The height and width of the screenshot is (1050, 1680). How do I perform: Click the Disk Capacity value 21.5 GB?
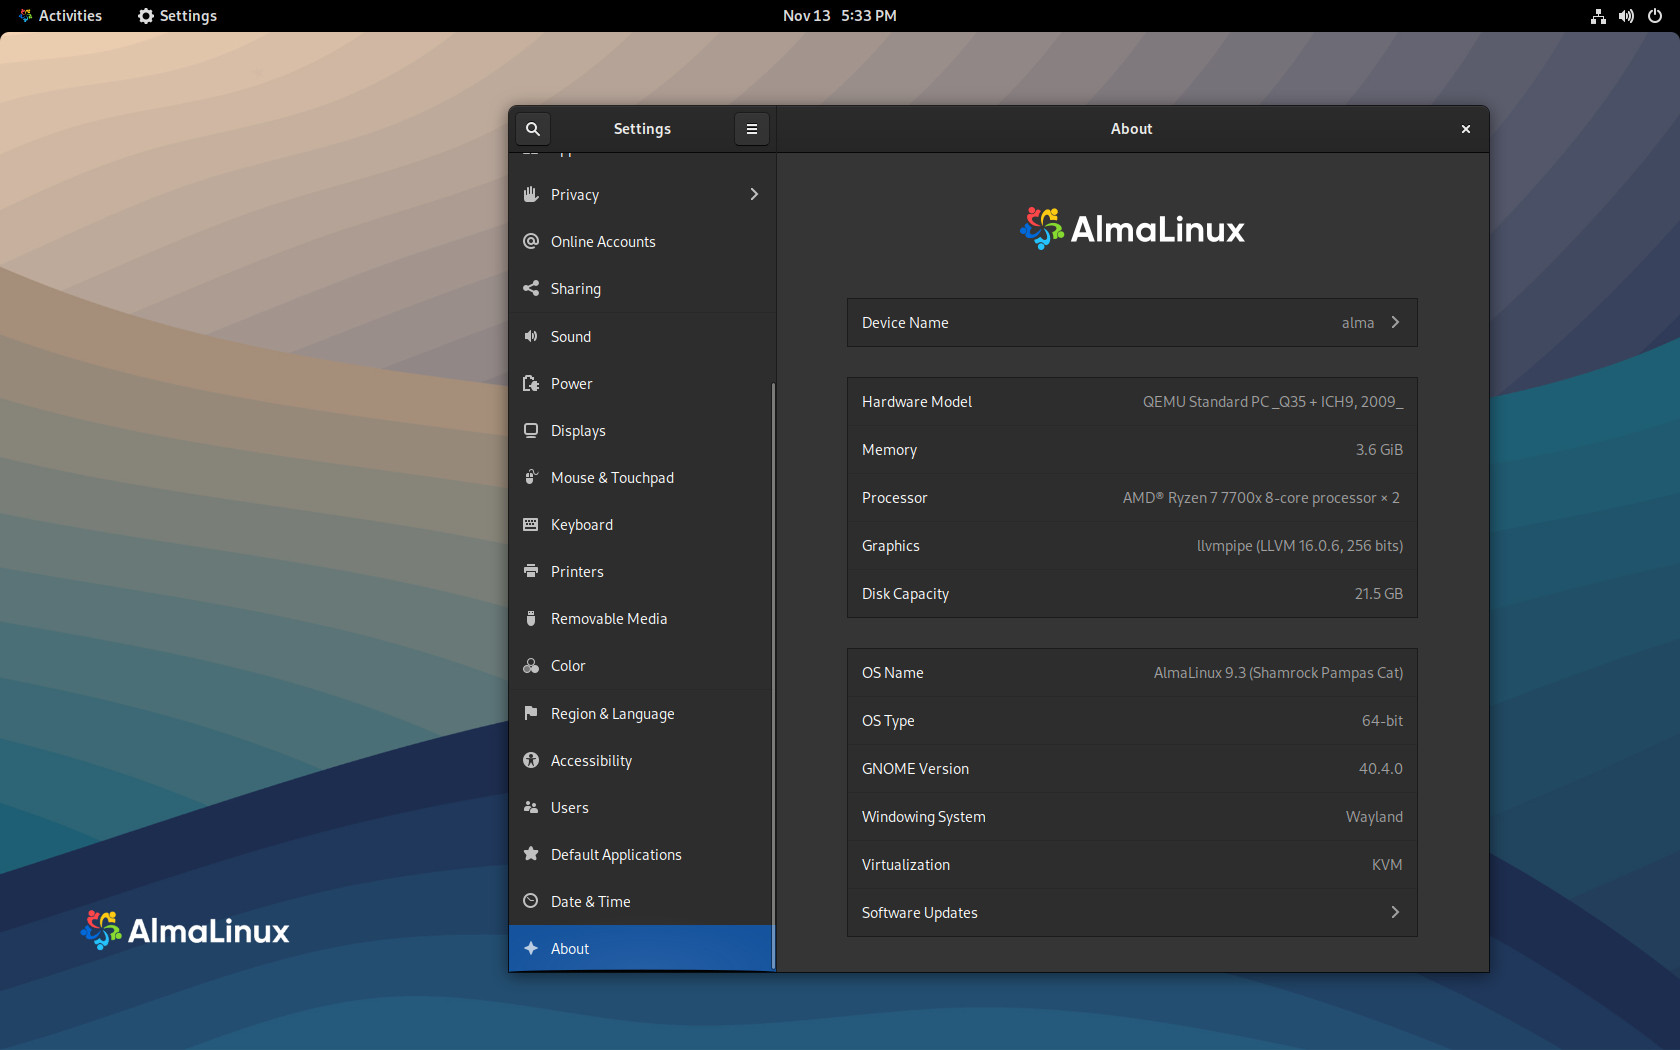tap(1379, 594)
